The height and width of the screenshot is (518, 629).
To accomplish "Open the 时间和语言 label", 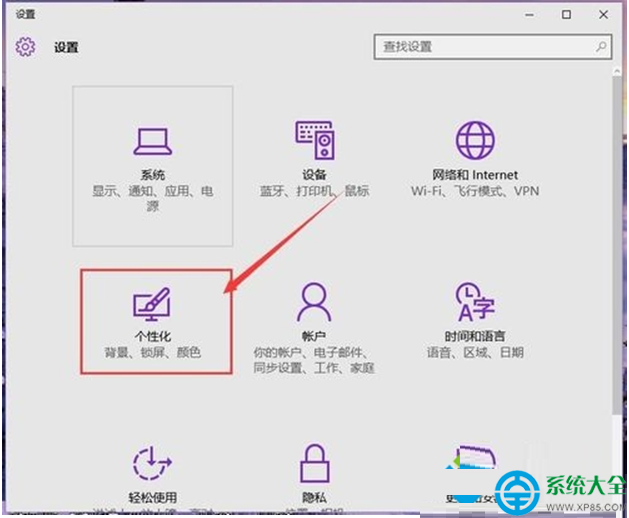I will 475,337.
